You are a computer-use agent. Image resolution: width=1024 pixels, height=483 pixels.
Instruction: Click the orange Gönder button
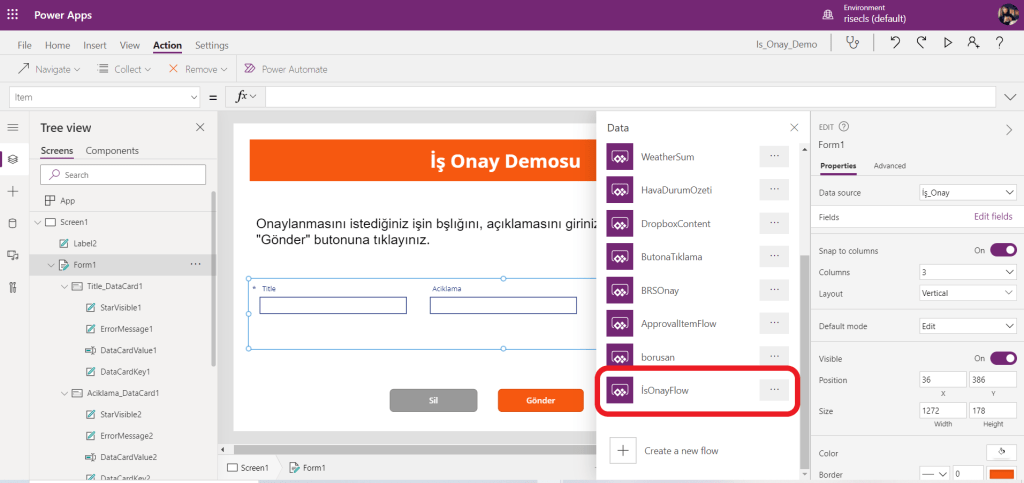540,400
